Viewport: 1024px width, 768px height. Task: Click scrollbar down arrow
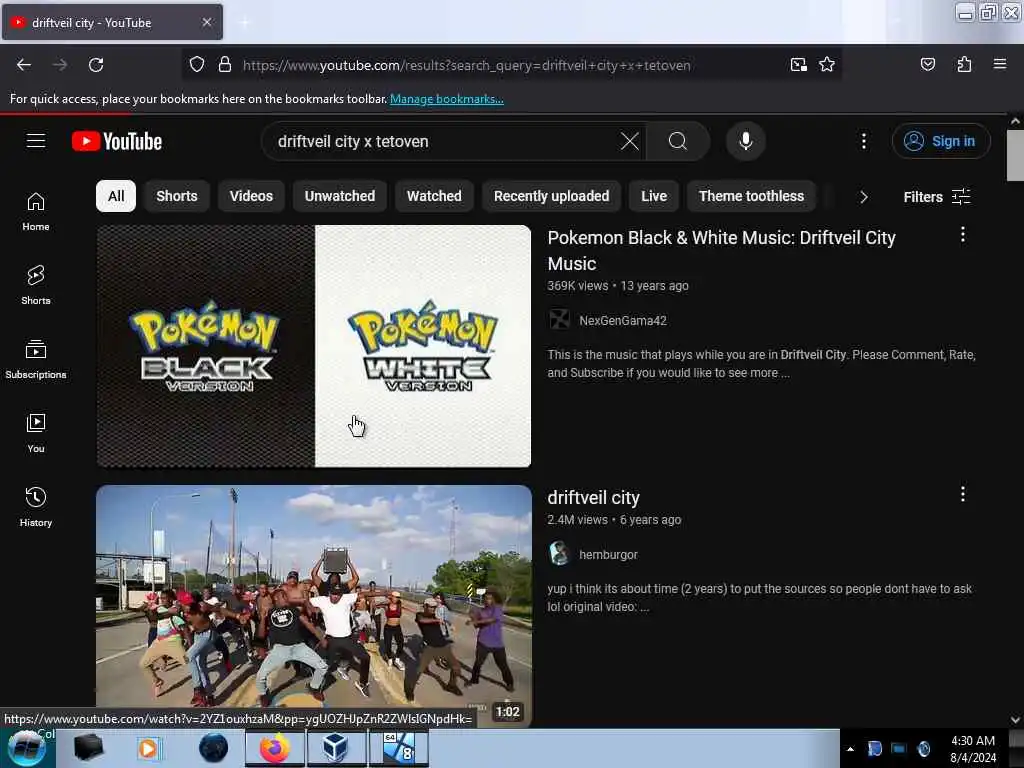pyautogui.click(x=1015, y=720)
